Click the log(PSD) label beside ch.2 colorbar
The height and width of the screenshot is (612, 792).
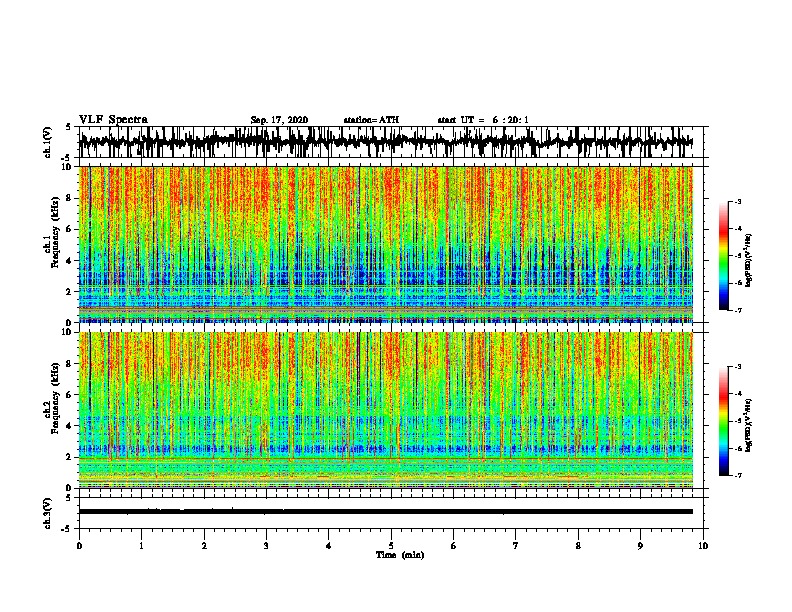click(x=749, y=425)
